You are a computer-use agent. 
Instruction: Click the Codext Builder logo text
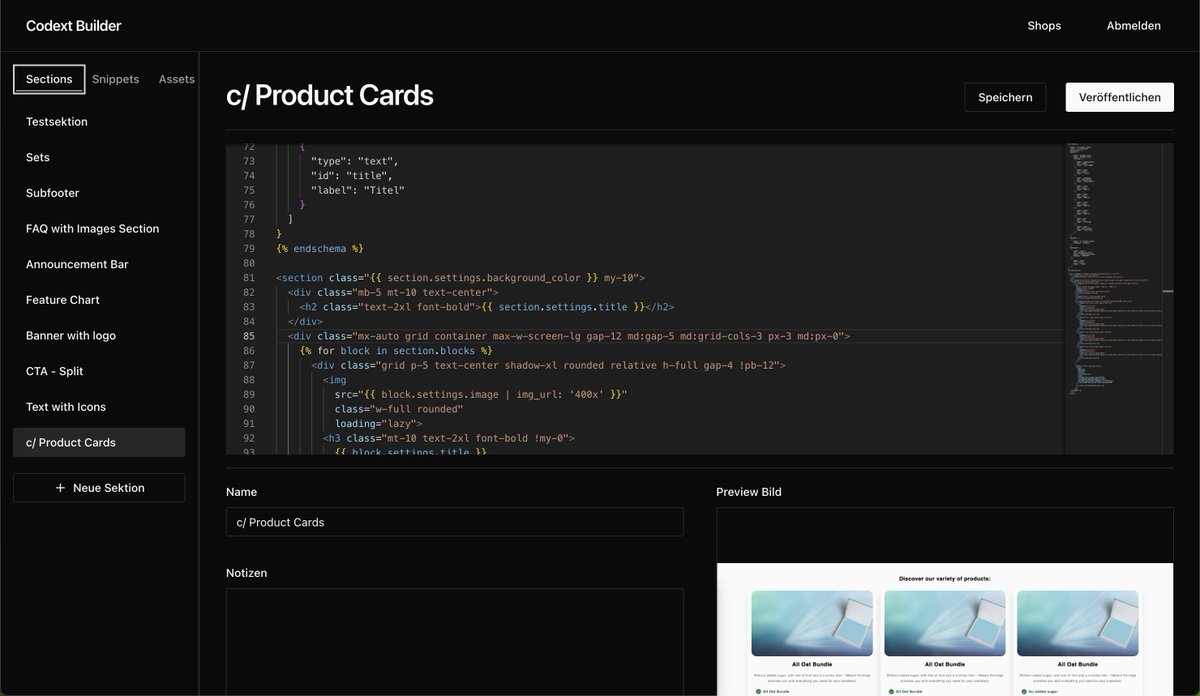[x=74, y=26]
